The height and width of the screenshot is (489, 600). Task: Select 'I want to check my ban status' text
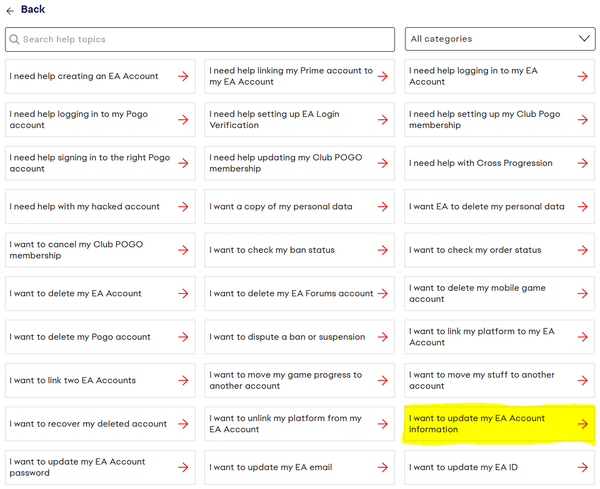[272, 250]
